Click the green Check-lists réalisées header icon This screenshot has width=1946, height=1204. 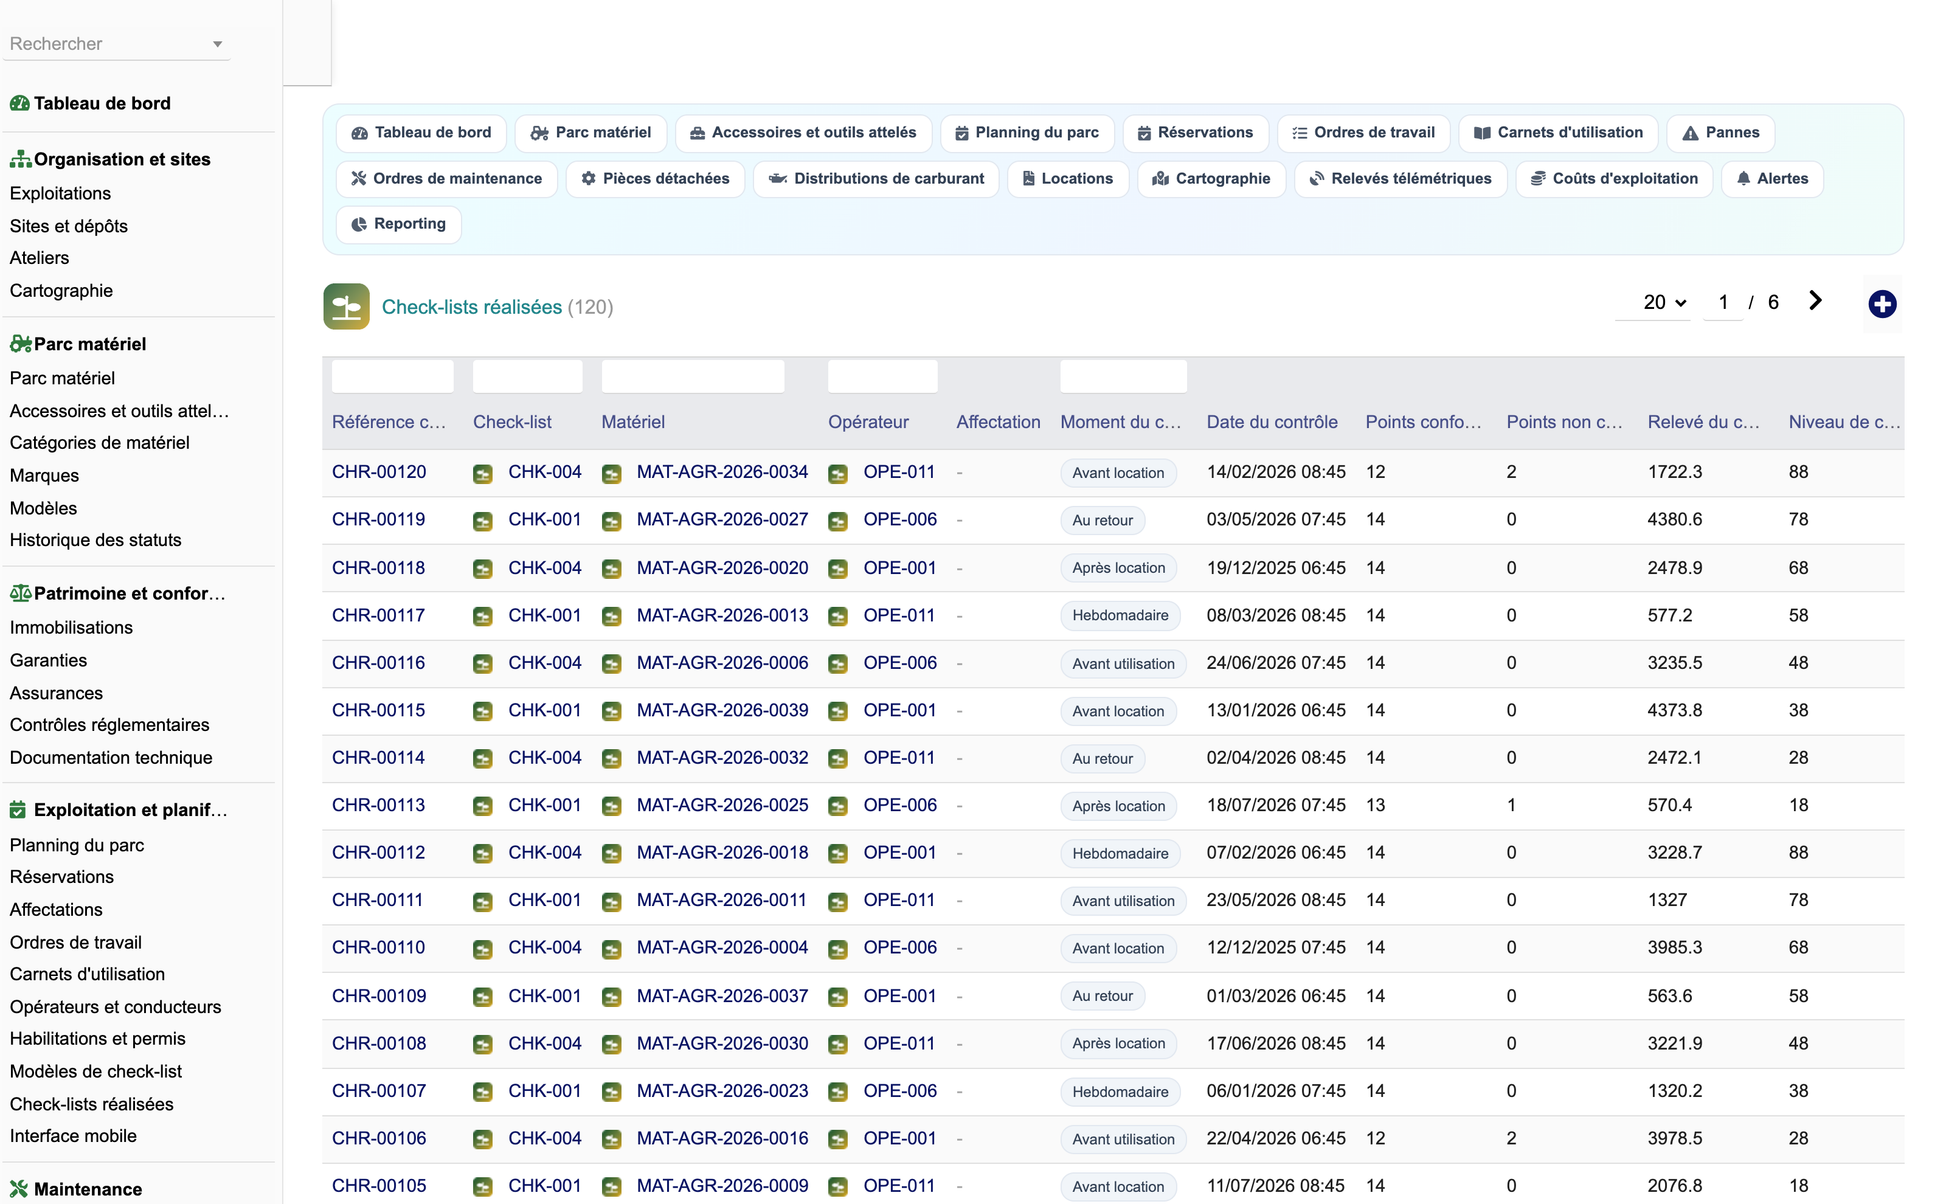[x=346, y=307]
